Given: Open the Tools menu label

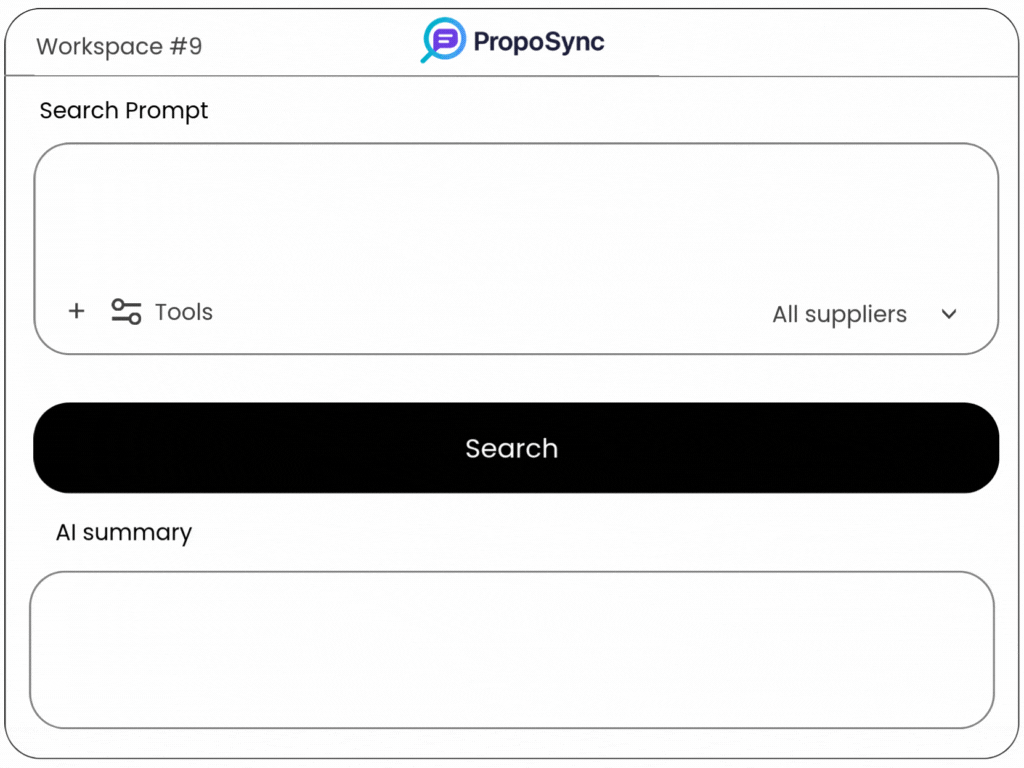Looking at the screenshot, I should coord(184,312).
